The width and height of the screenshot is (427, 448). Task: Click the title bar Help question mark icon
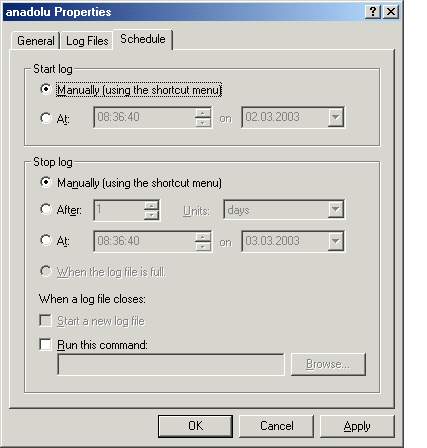(x=373, y=12)
